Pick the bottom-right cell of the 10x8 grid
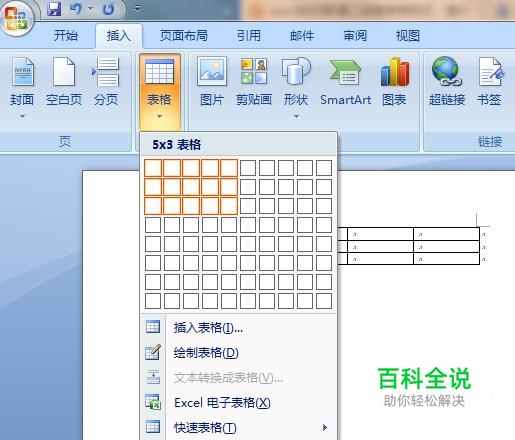Viewport: 515px width, 440px height. point(324,301)
